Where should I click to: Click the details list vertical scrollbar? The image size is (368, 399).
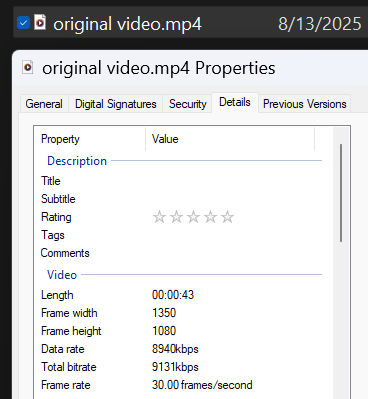[341, 193]
